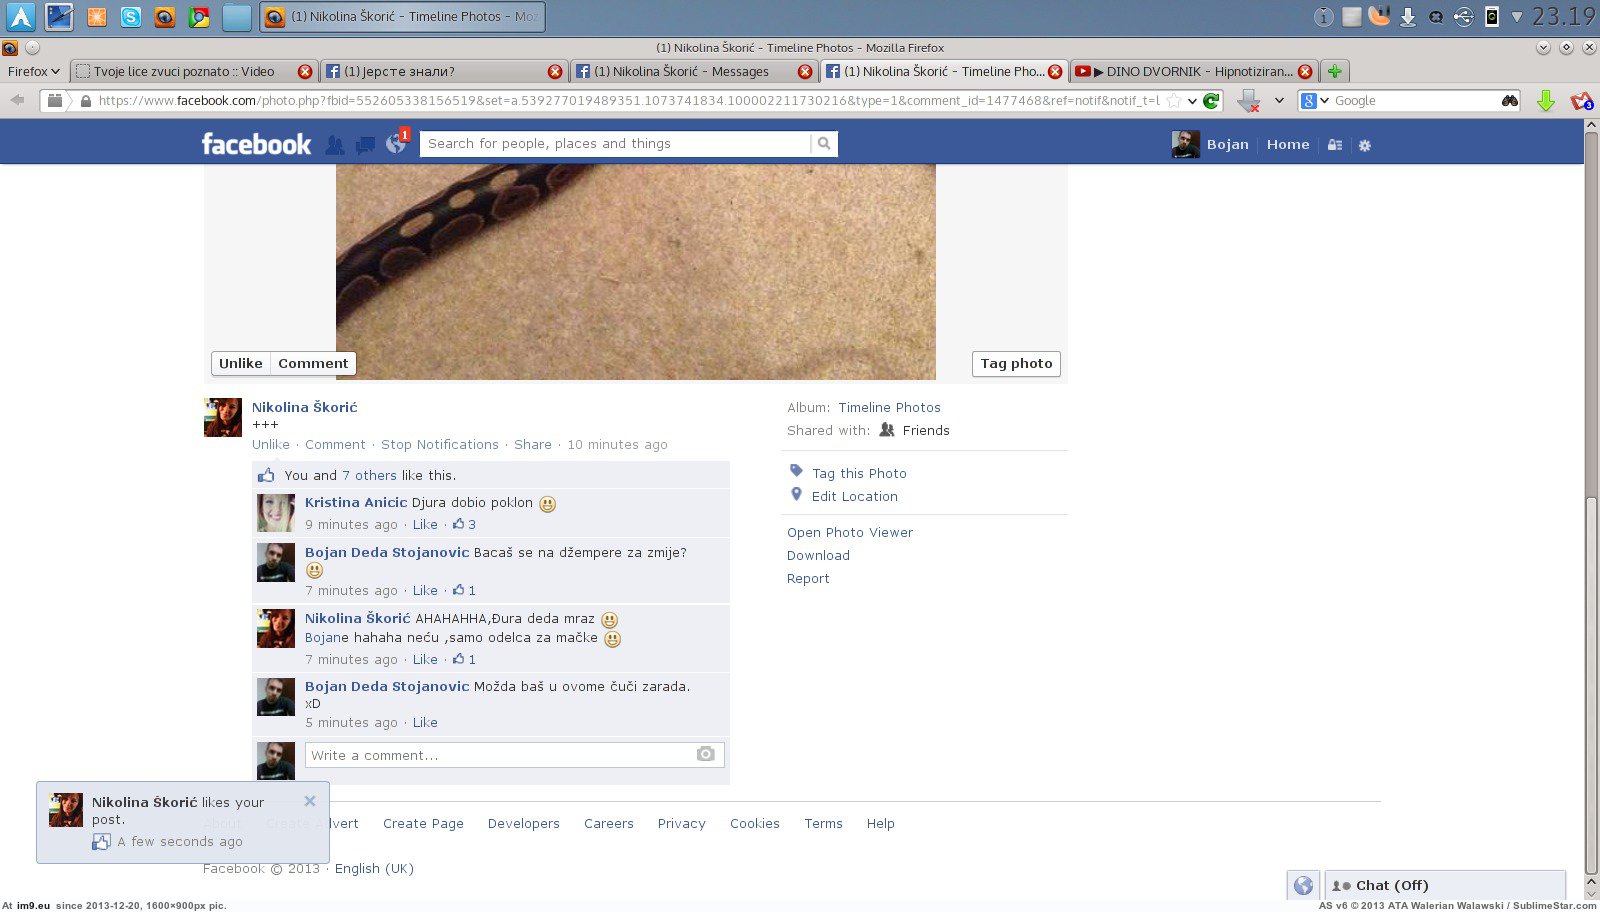
Task: Focus the 'Write a comment' field
Action: (x=515, y=755)
